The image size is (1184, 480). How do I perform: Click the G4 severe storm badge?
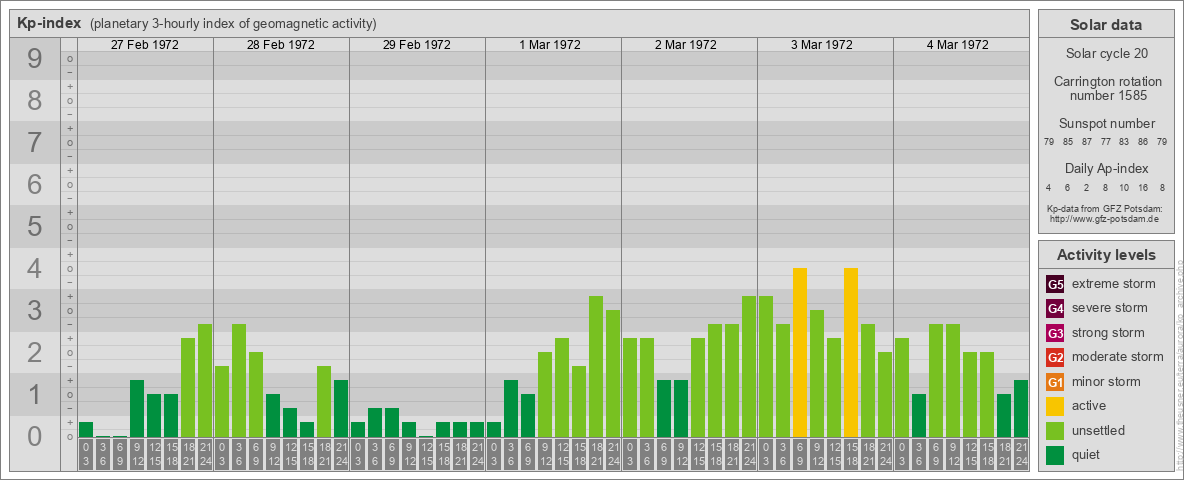(x=1055, y=309)
